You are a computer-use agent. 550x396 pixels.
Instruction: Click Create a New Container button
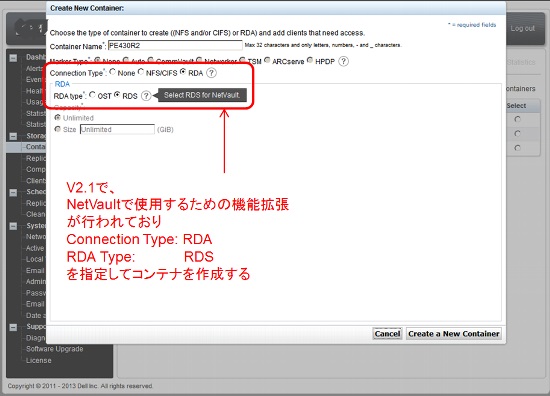point(454,334)
